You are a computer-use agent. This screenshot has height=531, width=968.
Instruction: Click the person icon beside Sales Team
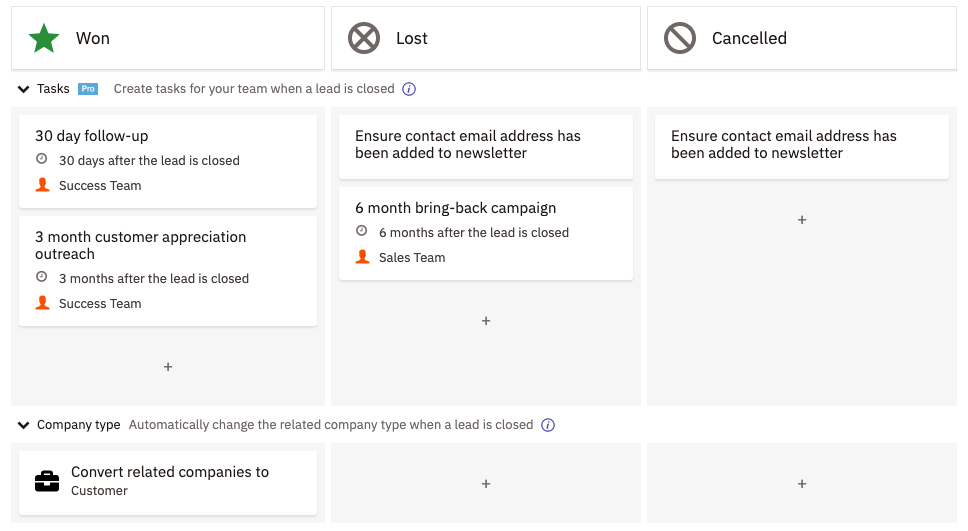pos(362,257)
